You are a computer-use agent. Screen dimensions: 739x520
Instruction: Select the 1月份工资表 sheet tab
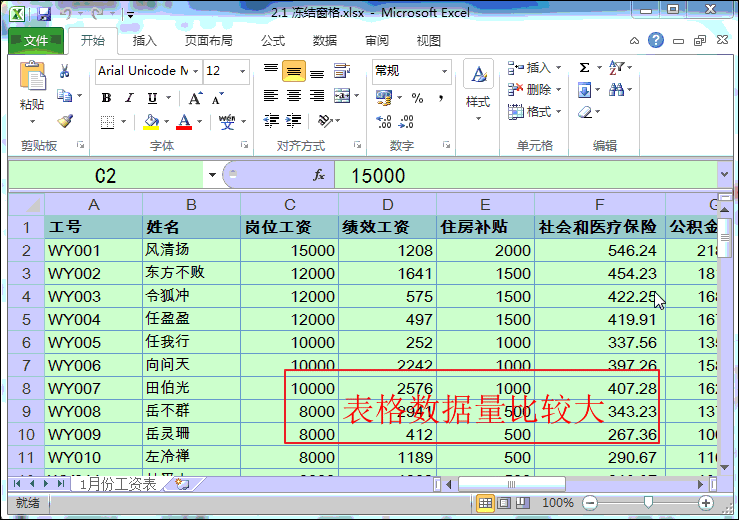(x=118, y=484)
